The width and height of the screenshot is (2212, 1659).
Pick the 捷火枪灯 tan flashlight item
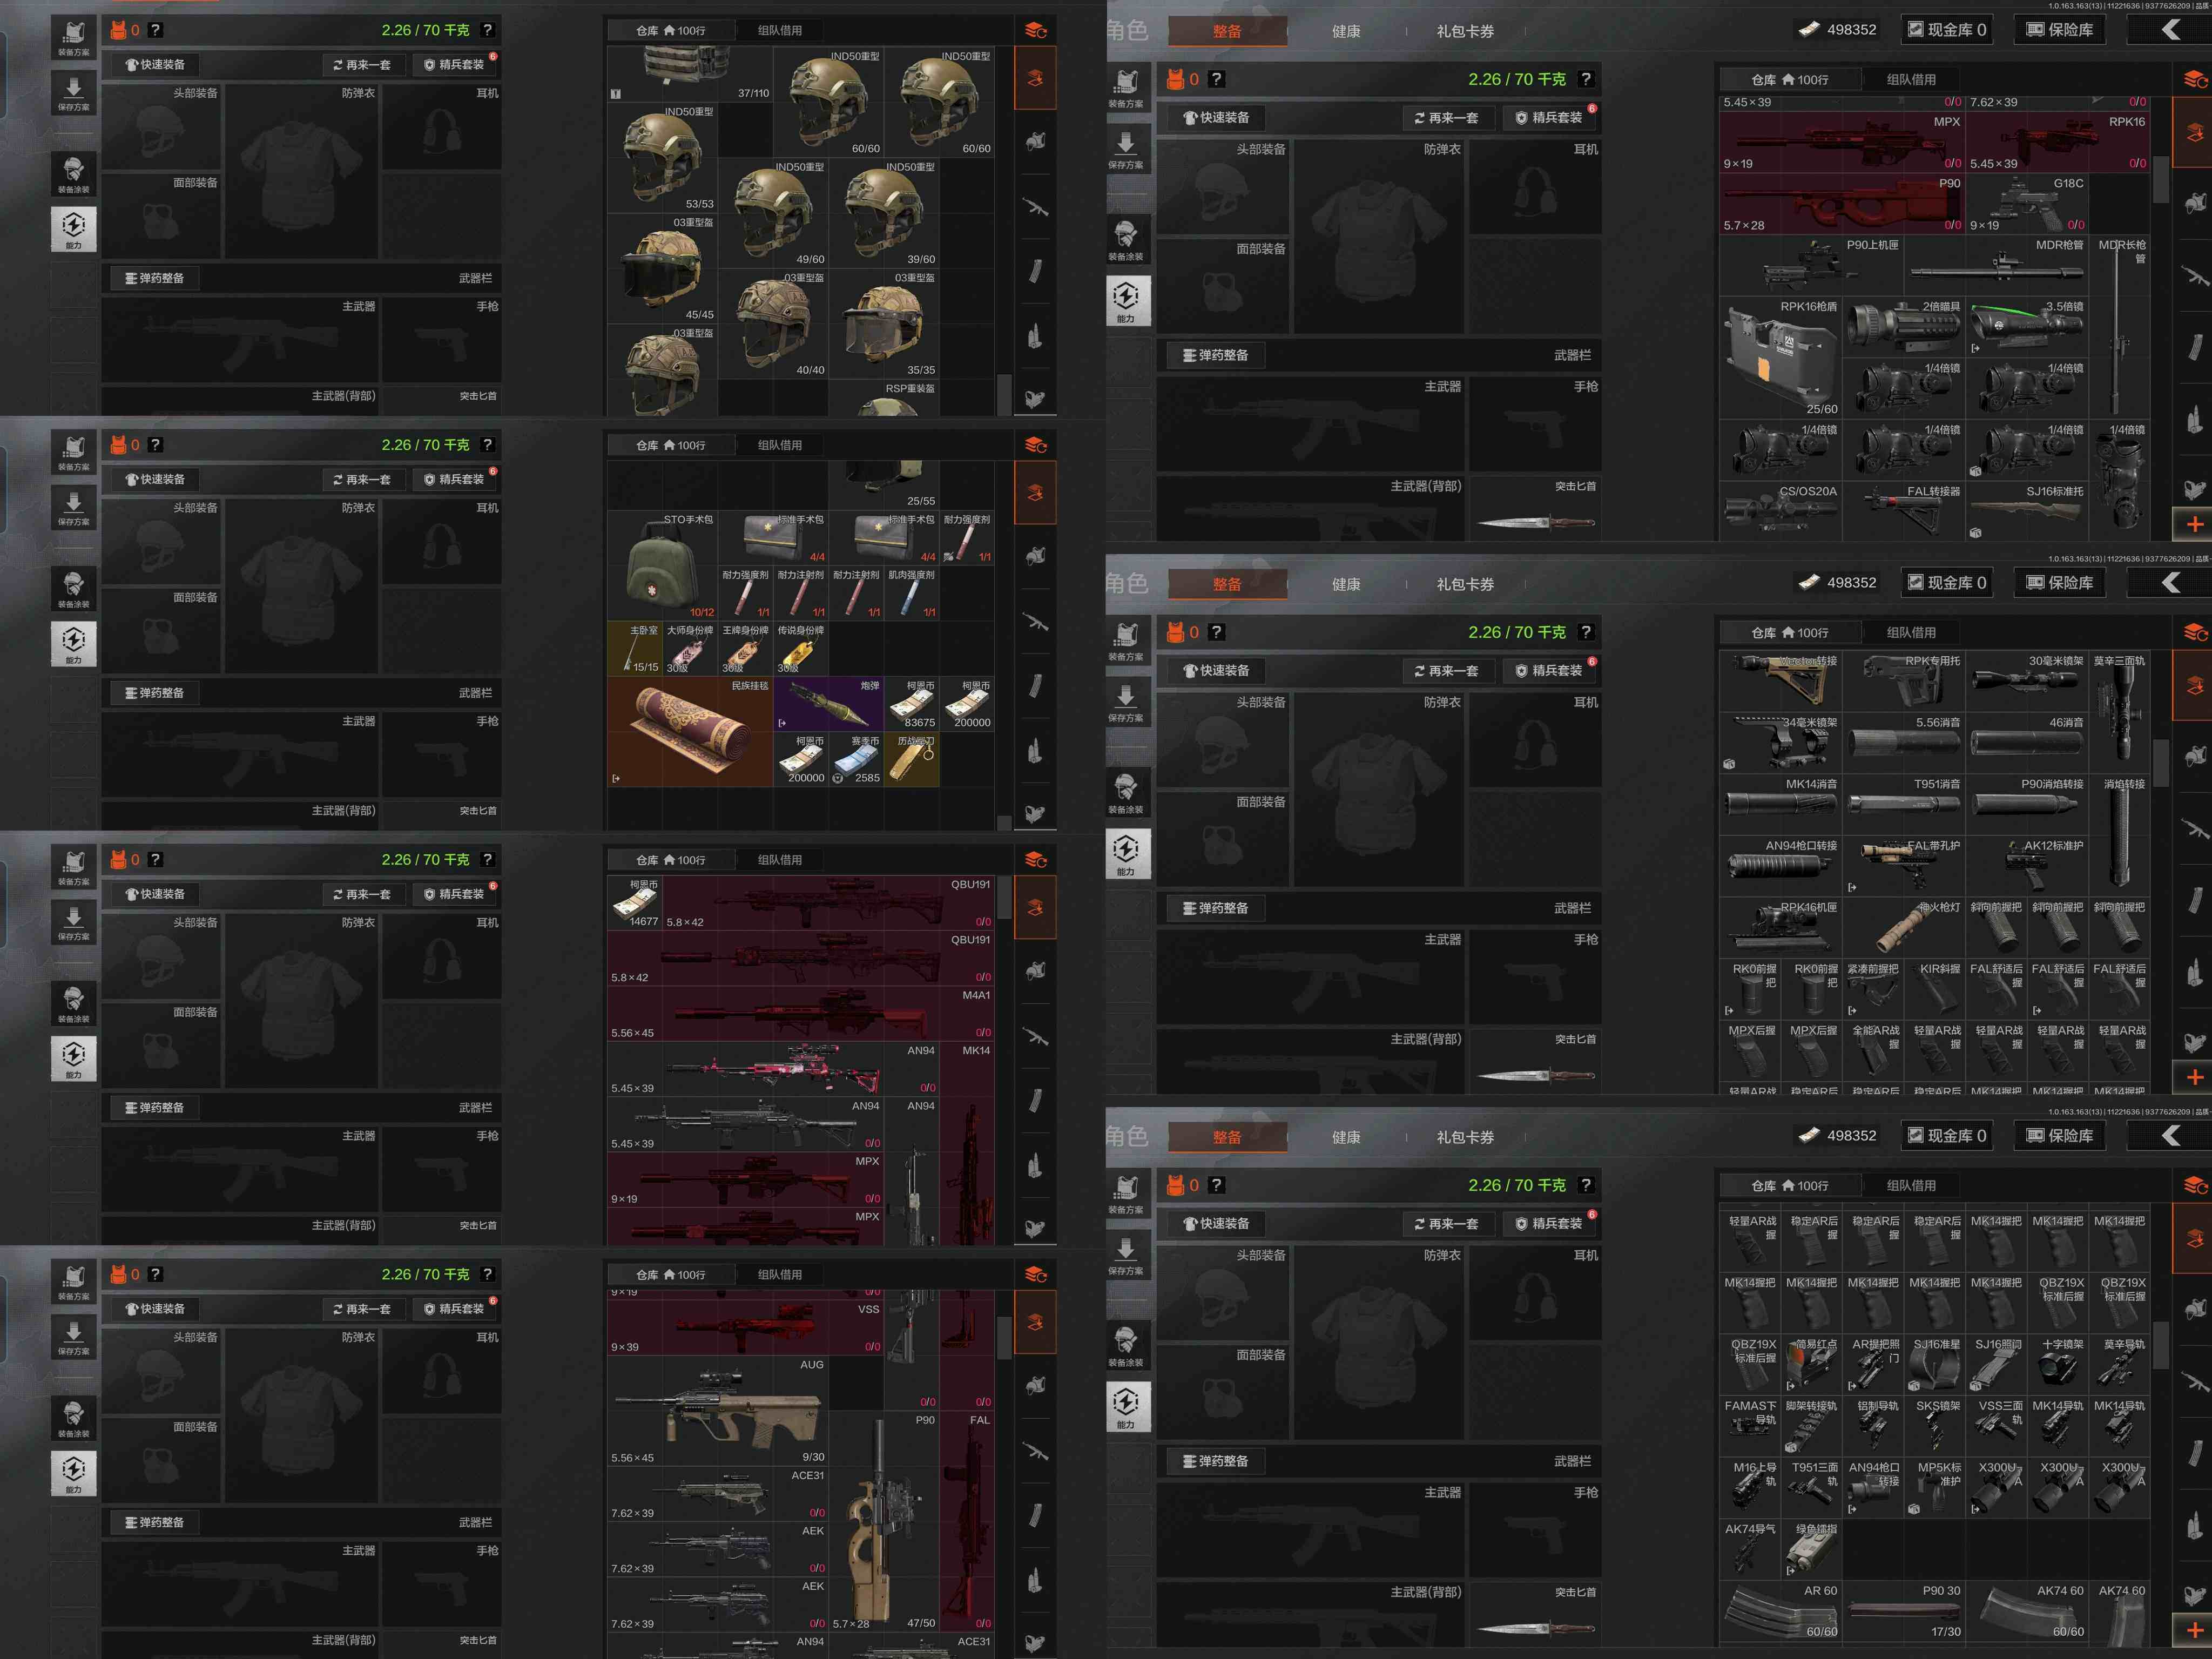pos(1903,927)
